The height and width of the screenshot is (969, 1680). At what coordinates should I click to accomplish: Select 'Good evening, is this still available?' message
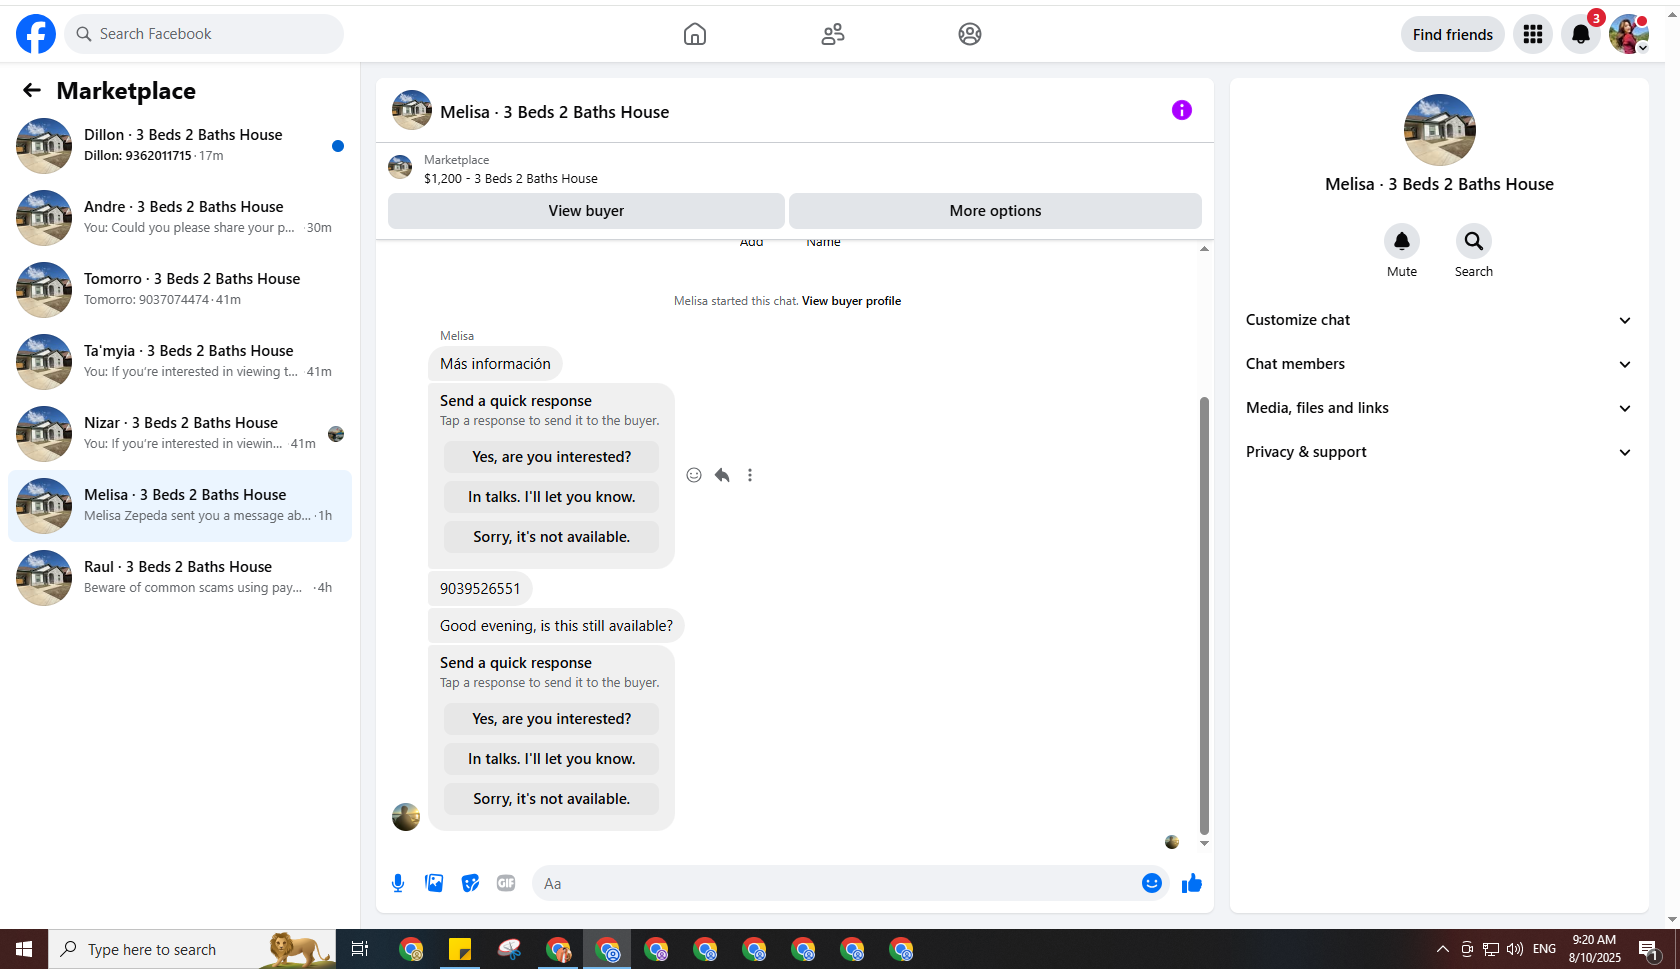[556, 626]
